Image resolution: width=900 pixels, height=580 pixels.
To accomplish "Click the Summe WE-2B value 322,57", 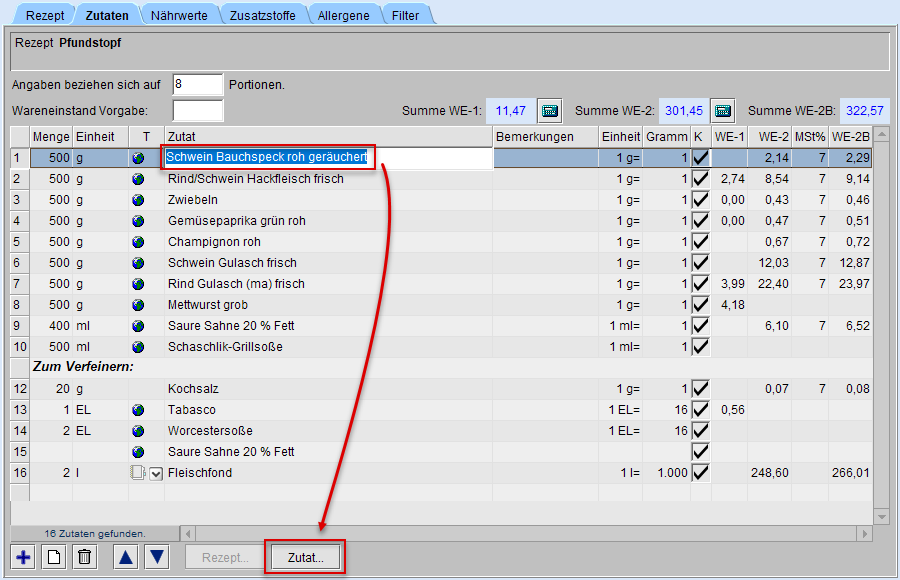I will pyautogui.click(x=864, y=111).
